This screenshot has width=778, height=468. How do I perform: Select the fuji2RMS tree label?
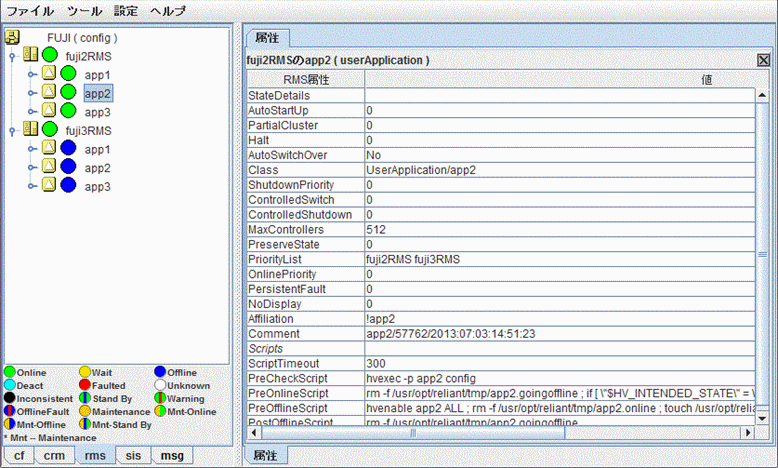pyautogui.click(x=88, y=57)
